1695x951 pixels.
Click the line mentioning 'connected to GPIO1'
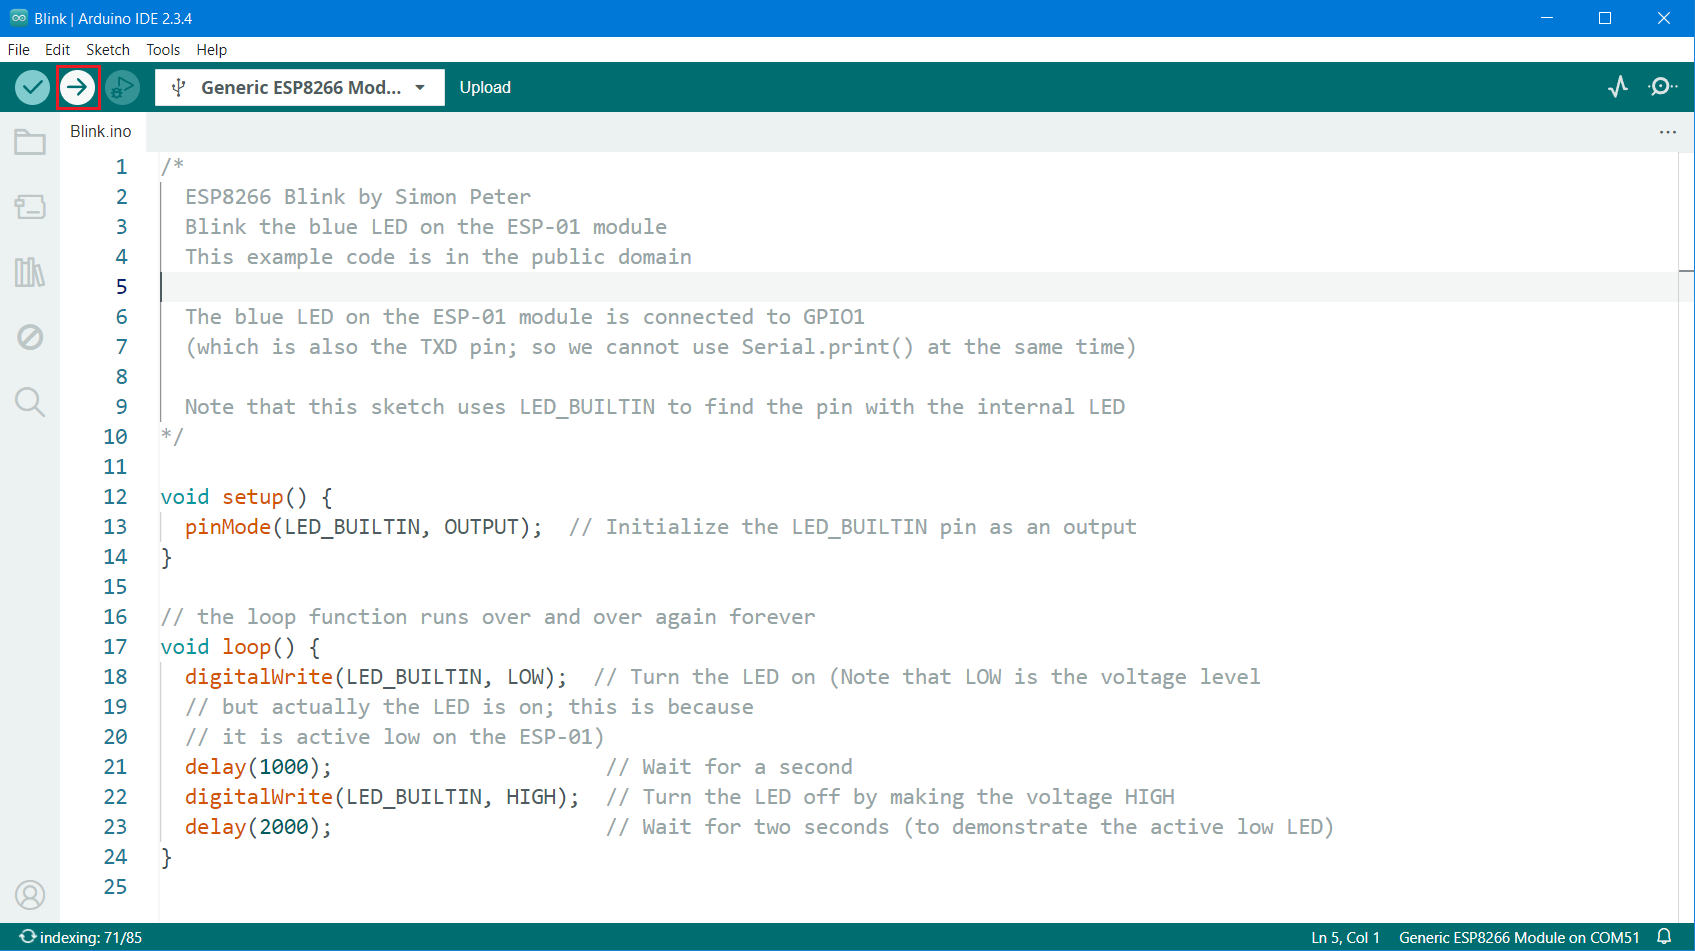coord(525,317)
